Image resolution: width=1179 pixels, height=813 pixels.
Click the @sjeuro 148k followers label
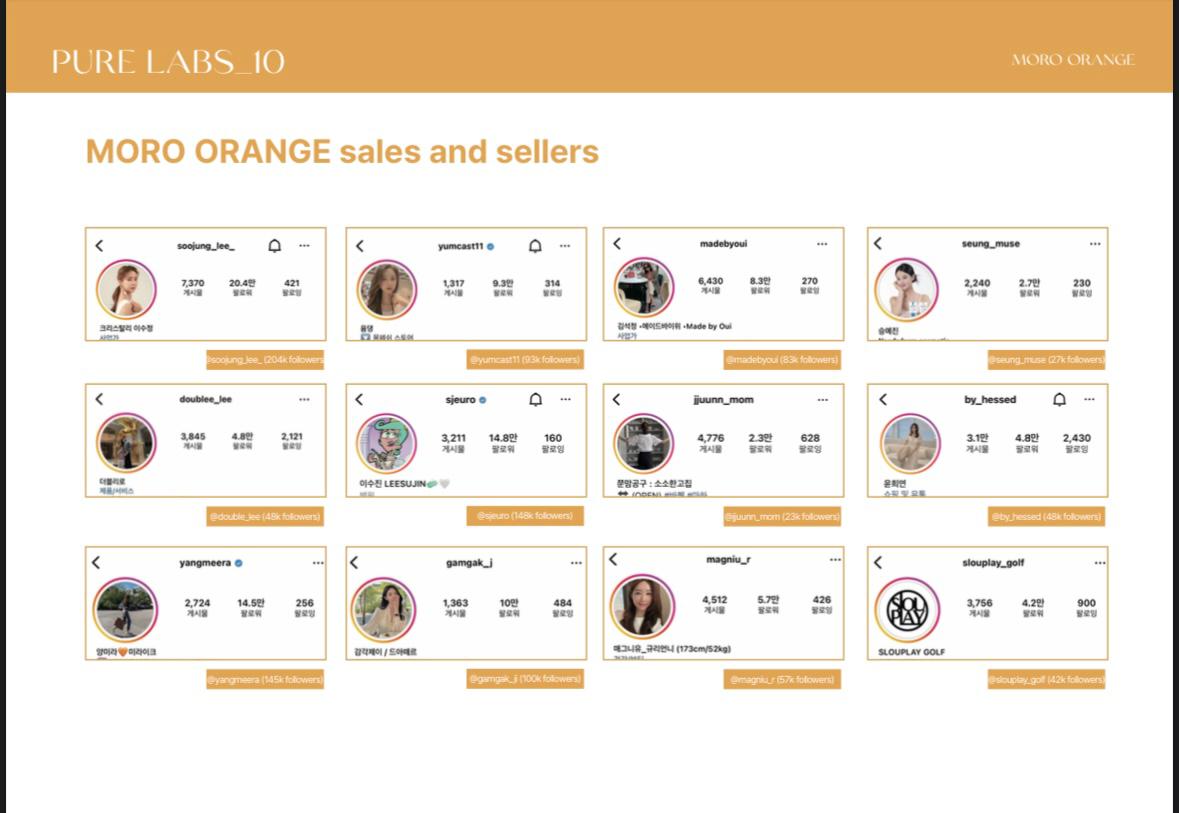pos(524,516)
